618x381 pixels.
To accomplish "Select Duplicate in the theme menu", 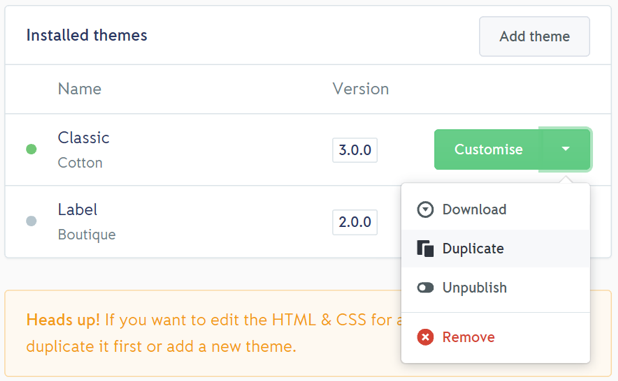I will point(495,249).
